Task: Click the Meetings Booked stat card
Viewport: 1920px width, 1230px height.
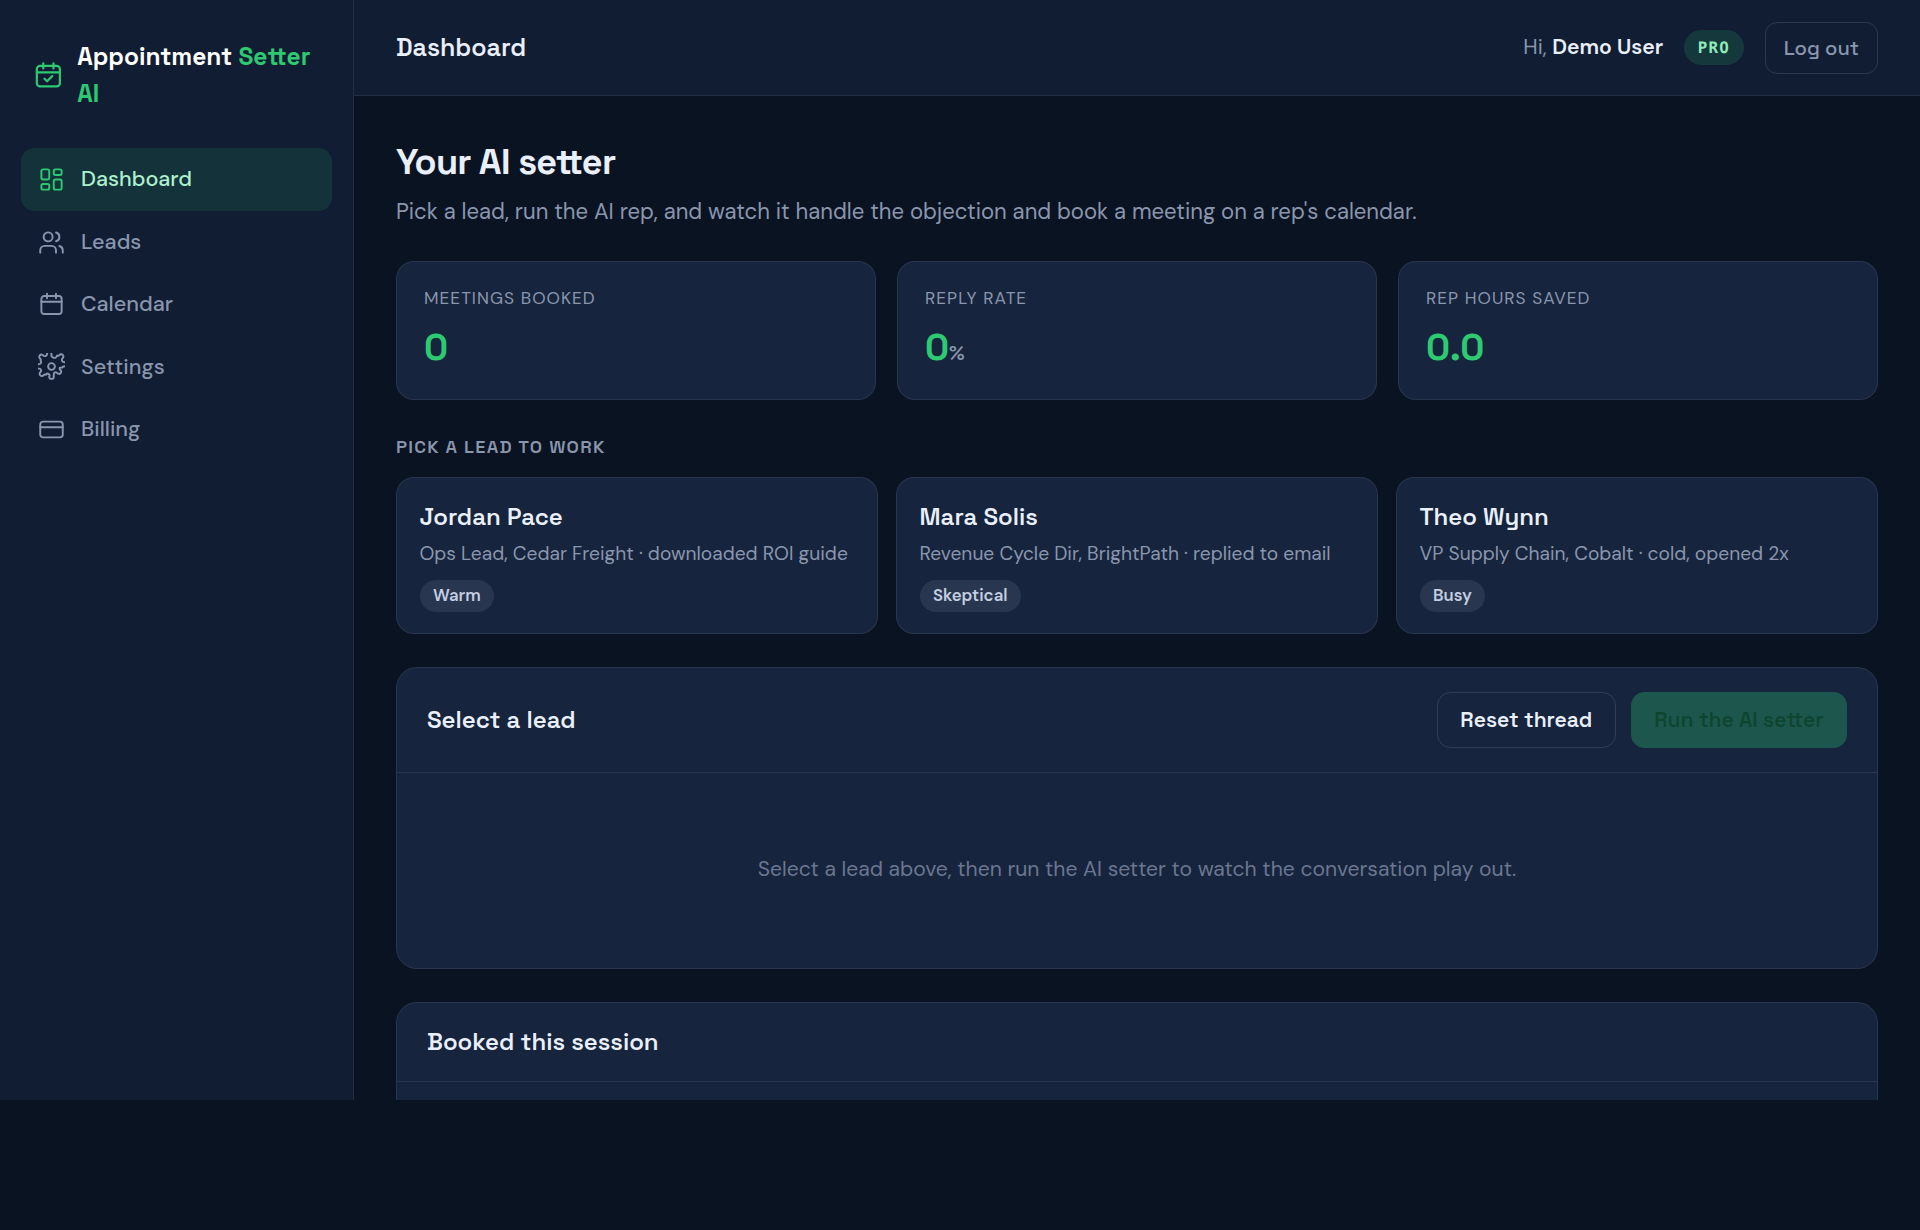Action: (x=636, y=331)
